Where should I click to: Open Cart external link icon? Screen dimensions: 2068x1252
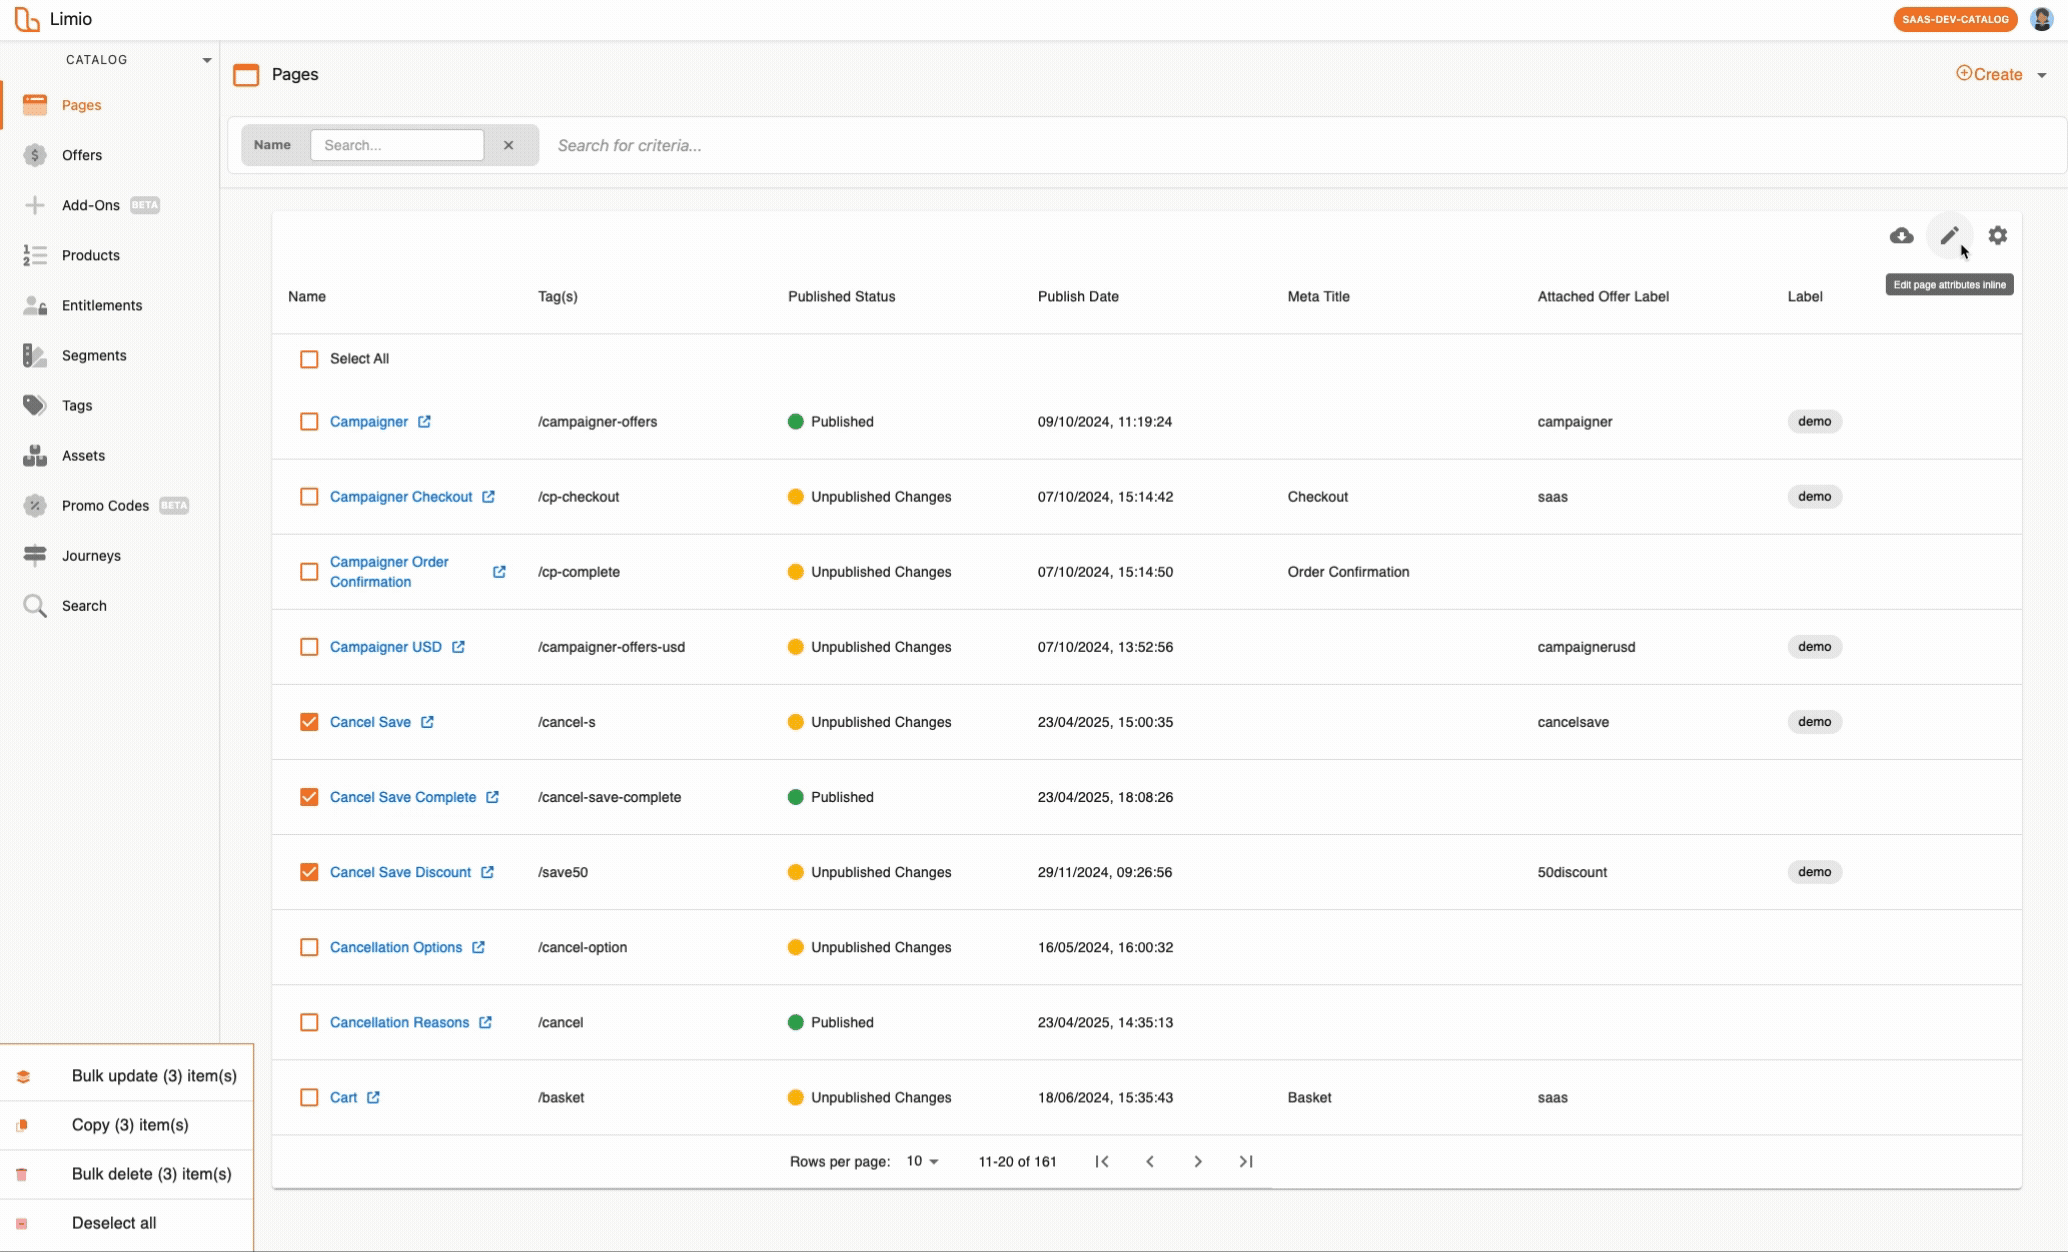click(373, 1097)
